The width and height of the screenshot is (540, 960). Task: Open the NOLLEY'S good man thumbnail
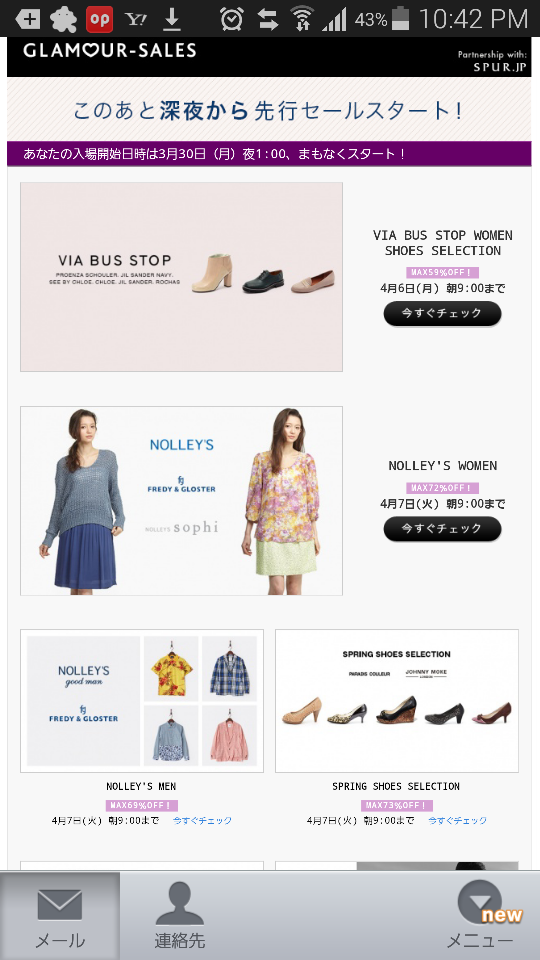[x=142, y=701]
